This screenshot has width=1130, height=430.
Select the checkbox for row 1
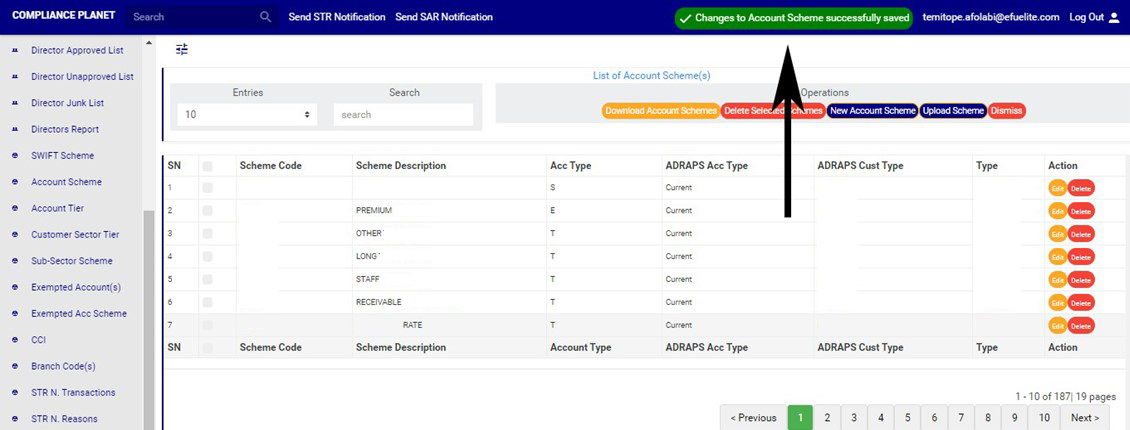(208, 188)
